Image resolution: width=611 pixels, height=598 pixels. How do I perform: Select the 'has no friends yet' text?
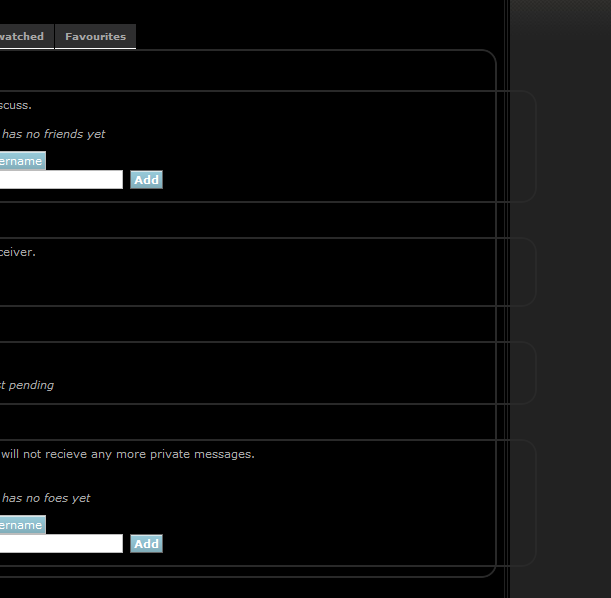coord(54,134)
